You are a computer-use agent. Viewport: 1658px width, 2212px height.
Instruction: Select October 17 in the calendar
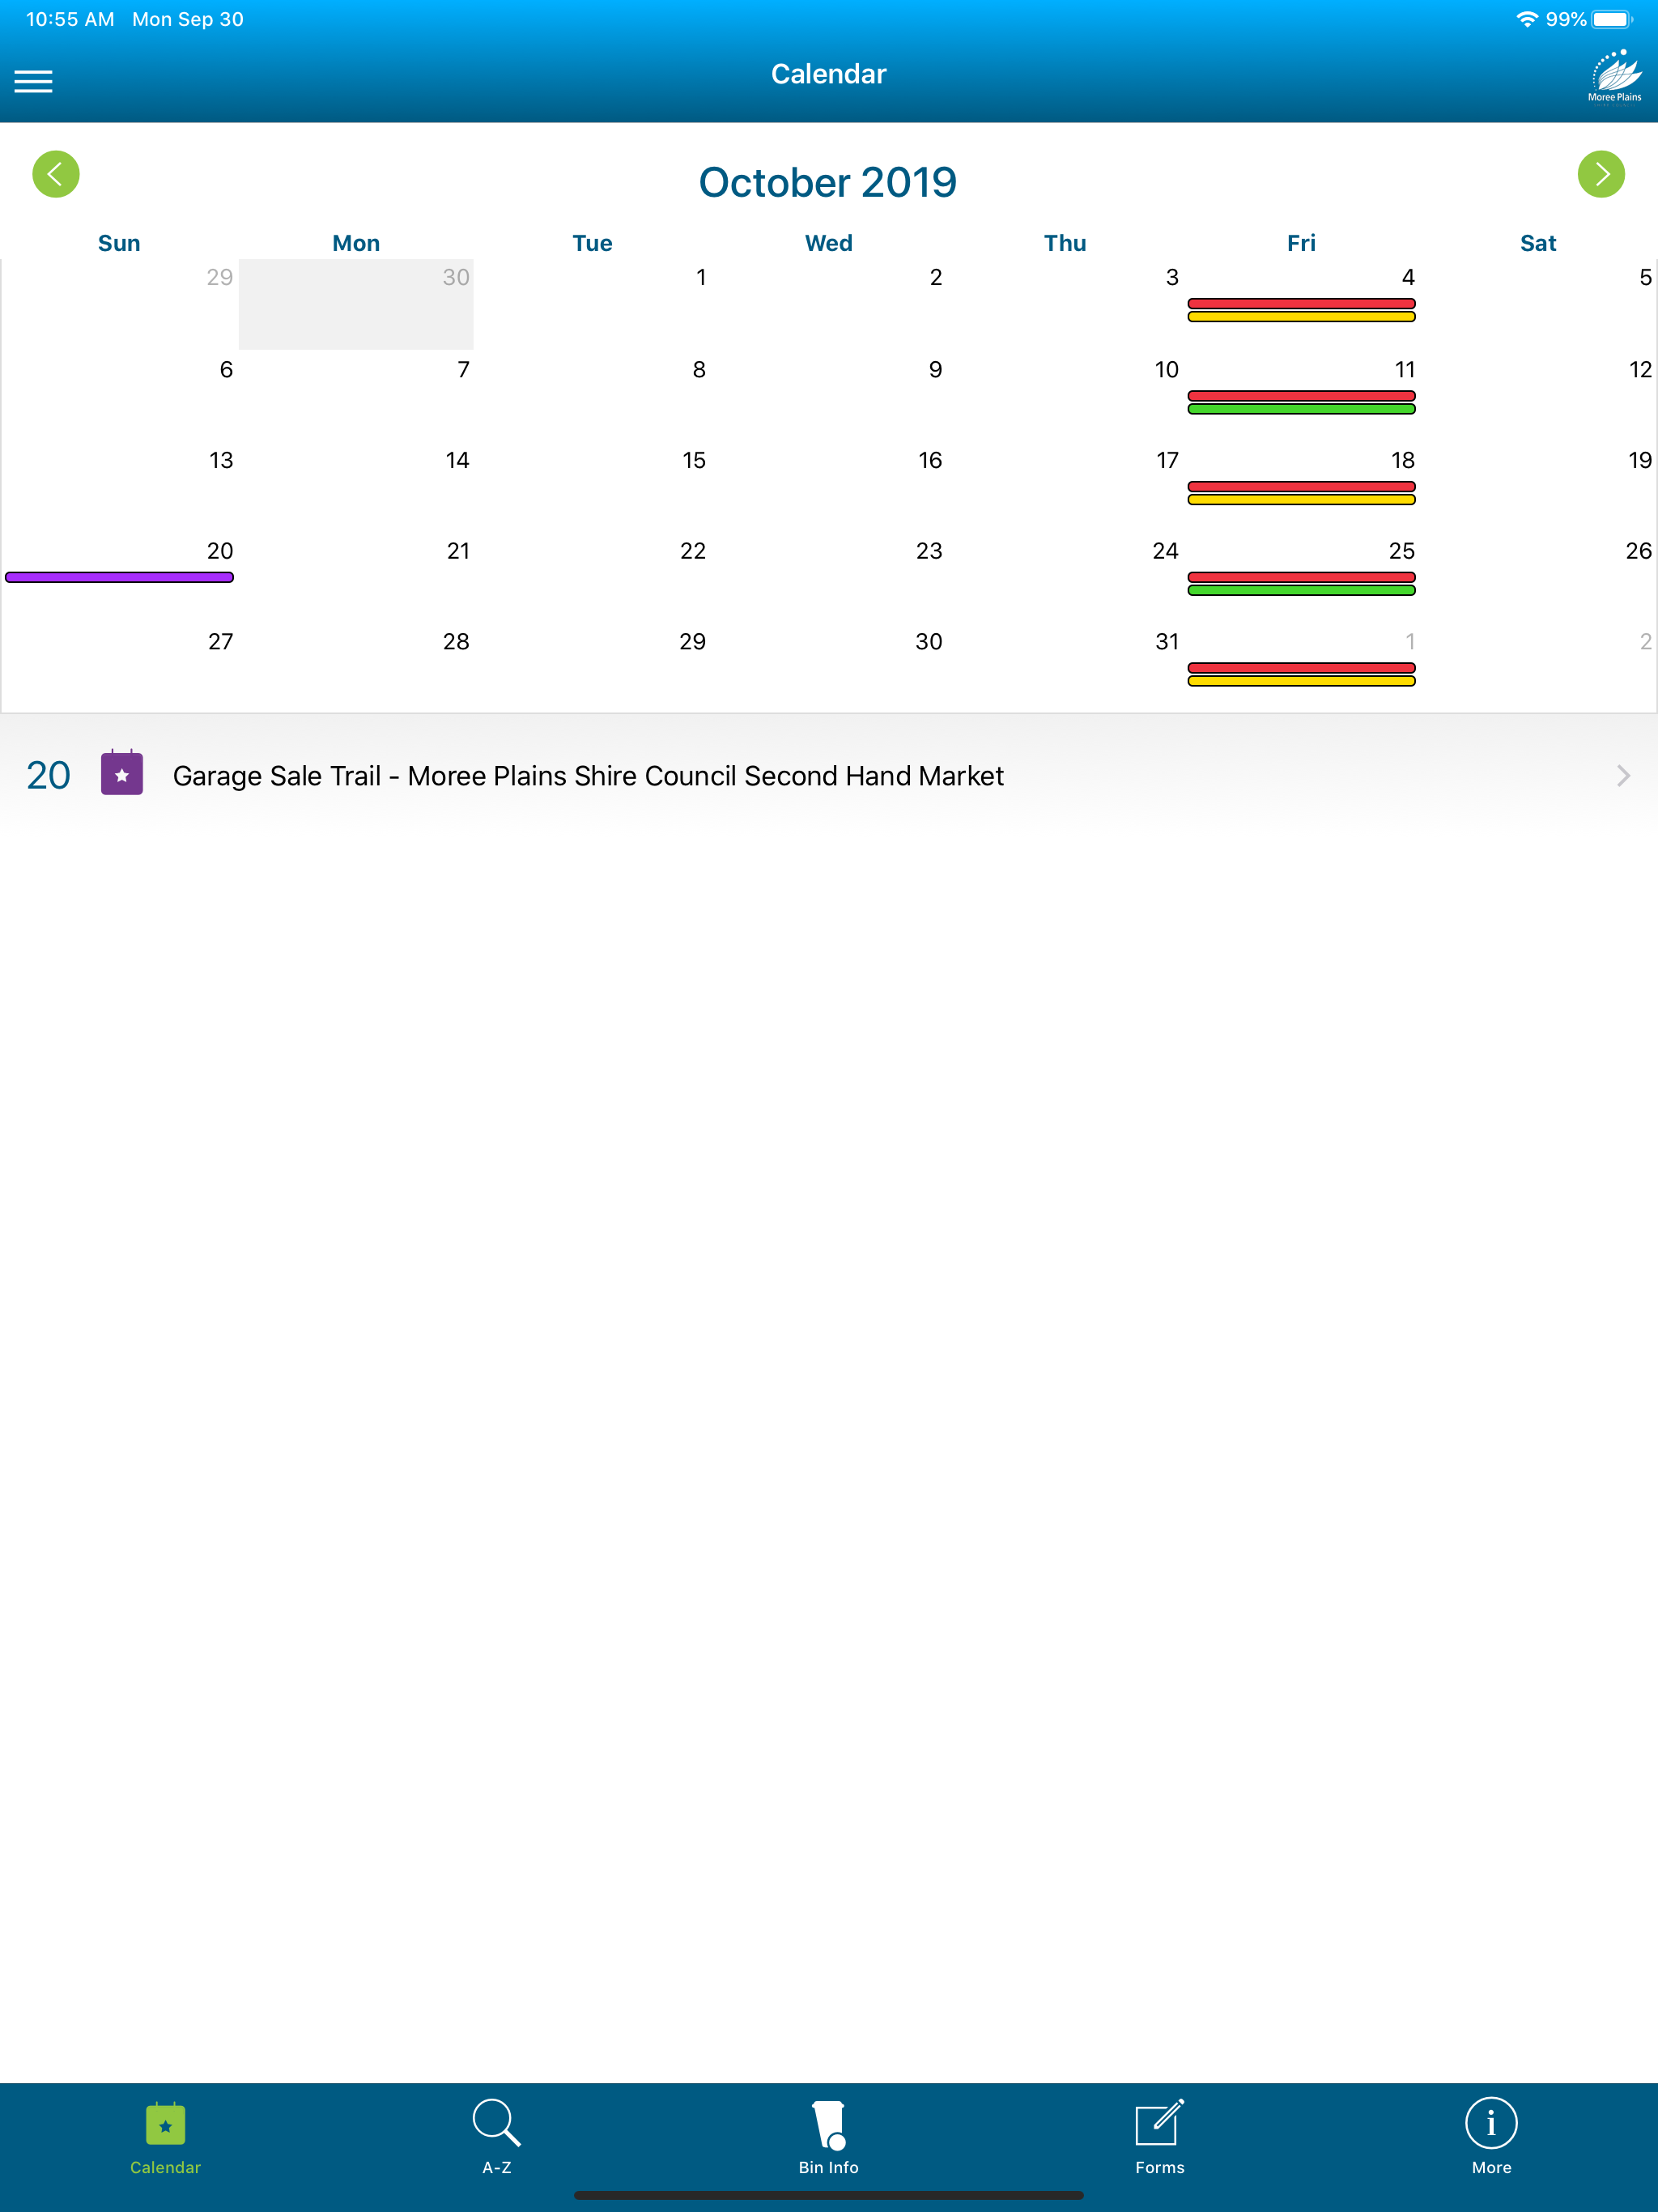pos(1065,487)
